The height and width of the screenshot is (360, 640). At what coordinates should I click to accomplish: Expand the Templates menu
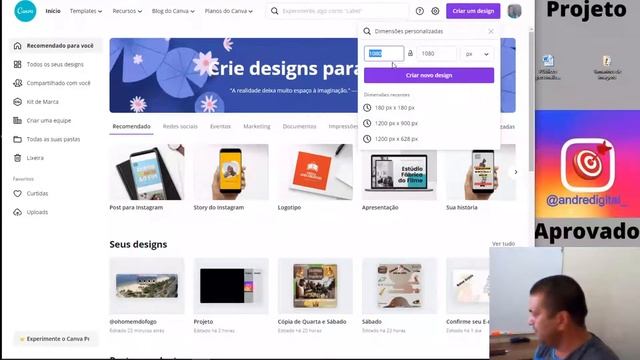86,11
